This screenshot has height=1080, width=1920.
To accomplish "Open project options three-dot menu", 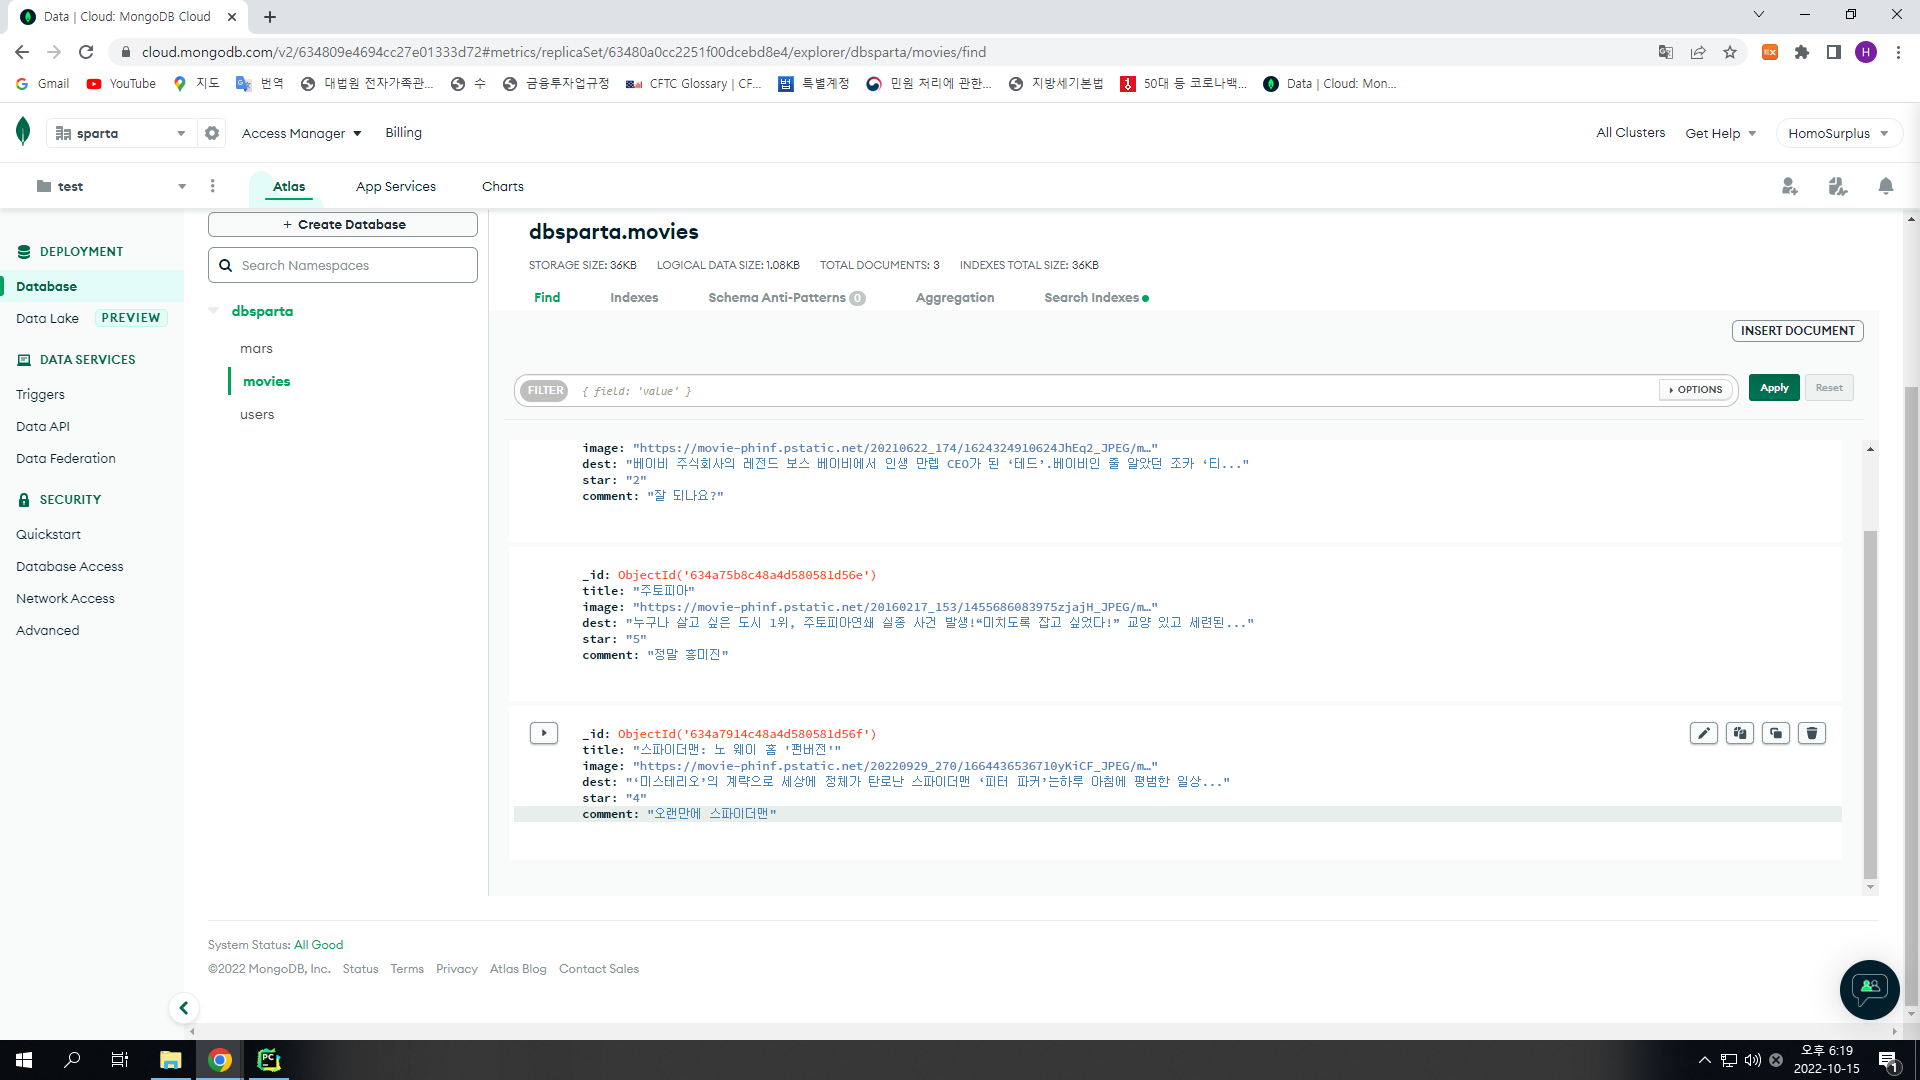I will tap(213, 186).
